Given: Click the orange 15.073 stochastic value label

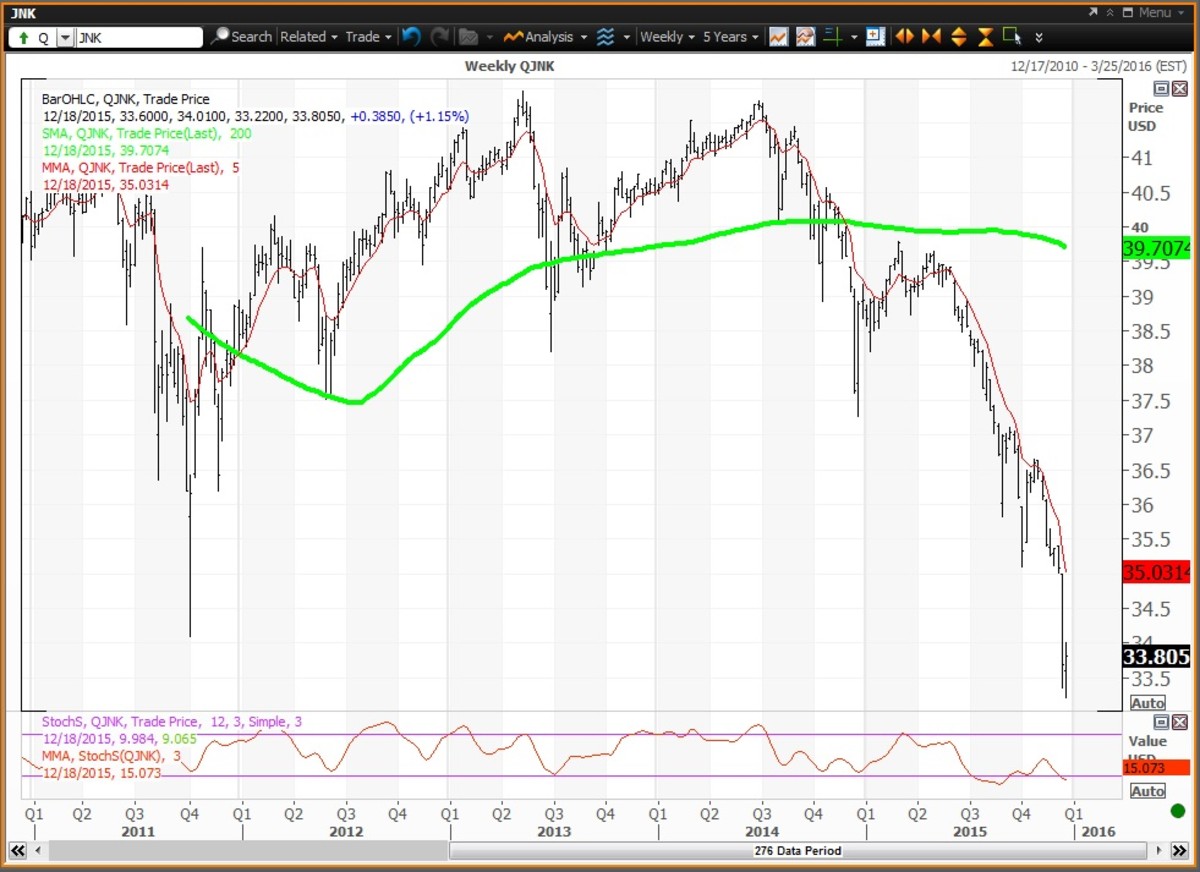Looking at the screenshot, I should tap(1156, 768).
